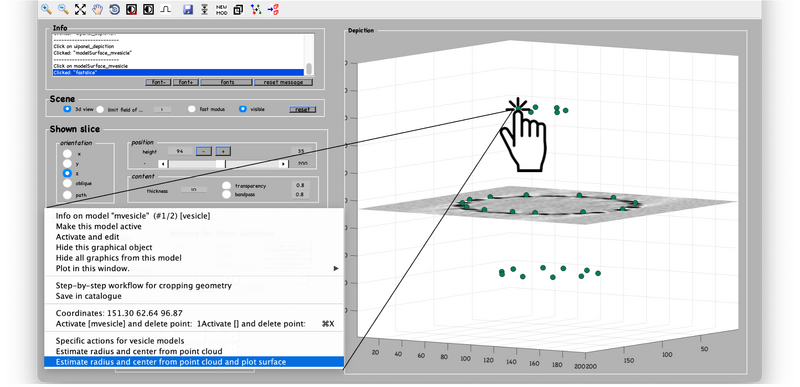The width and height of the screenshot is (800, 387).
Task: Click the slice slider left arrow
Action: (x=162, y=164)
